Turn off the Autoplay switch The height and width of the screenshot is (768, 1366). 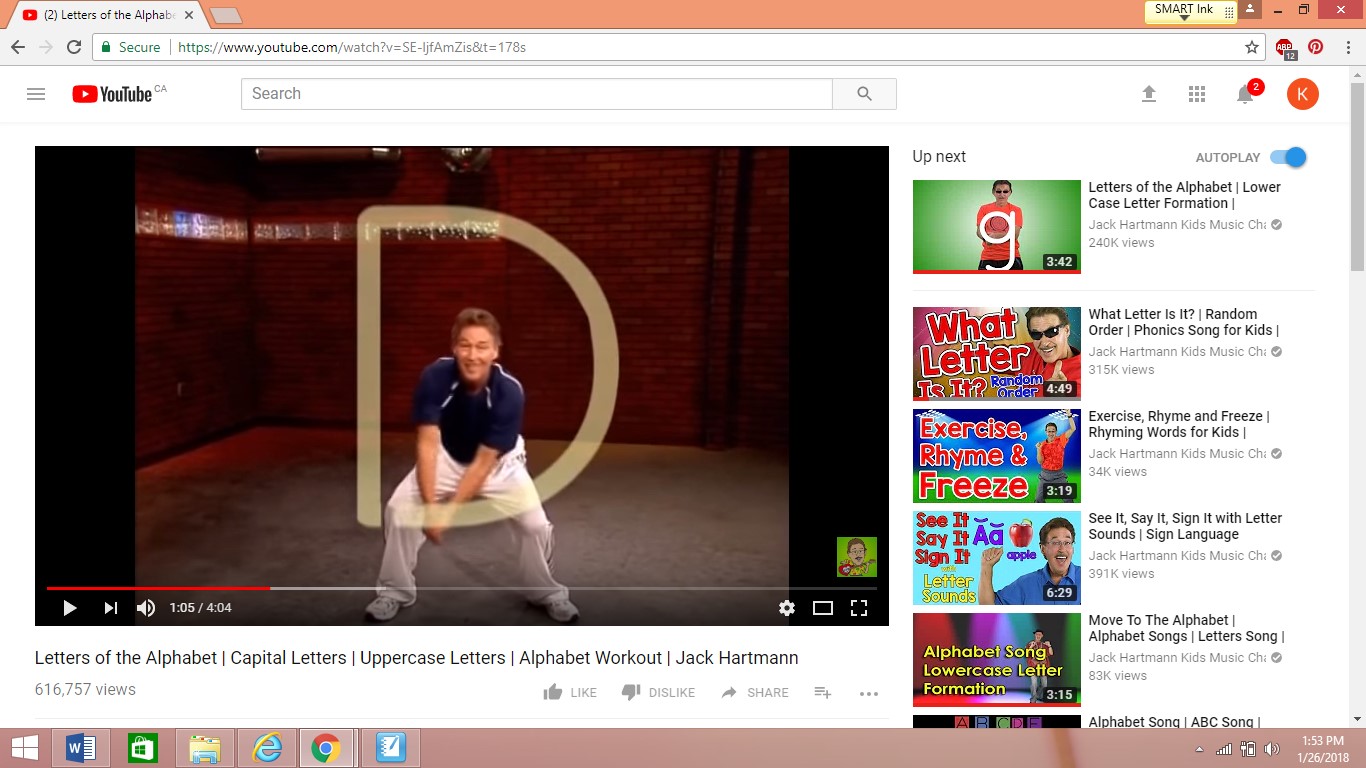[1288, 157]
